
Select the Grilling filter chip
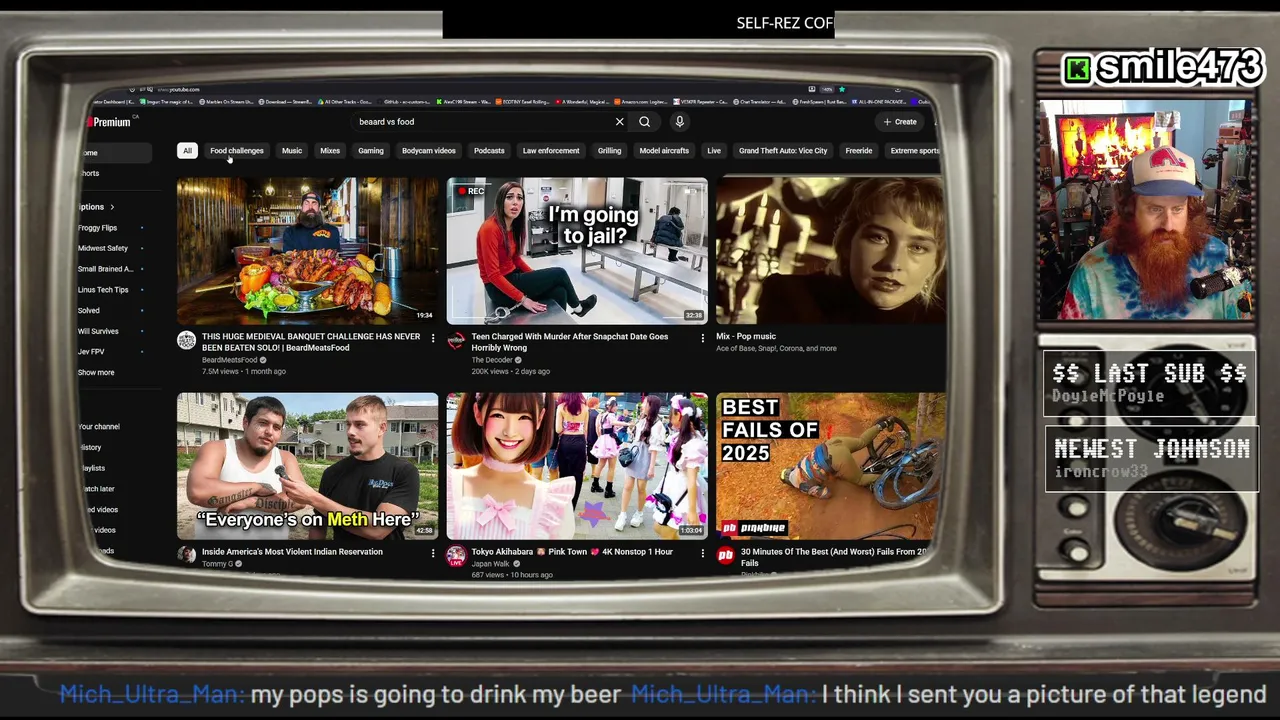(610, 151)
